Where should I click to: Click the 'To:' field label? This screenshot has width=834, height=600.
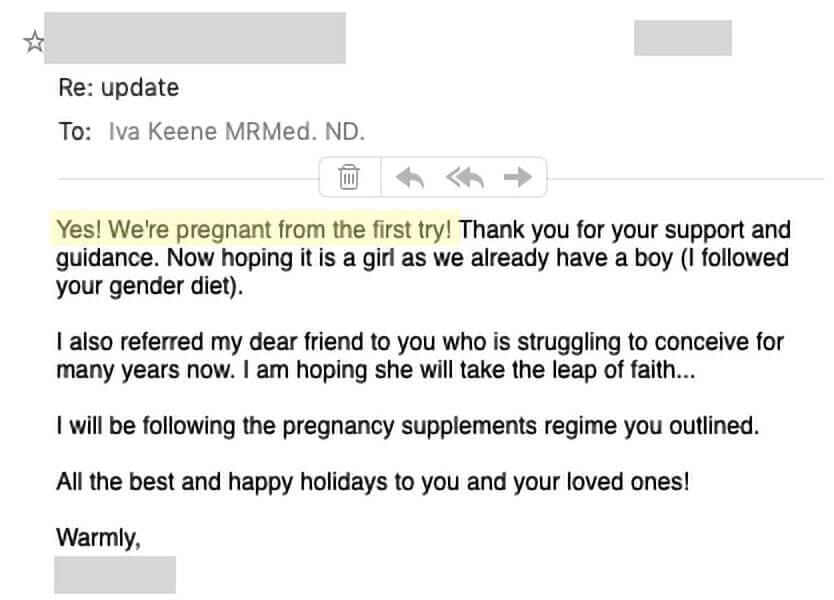(75, 132)
